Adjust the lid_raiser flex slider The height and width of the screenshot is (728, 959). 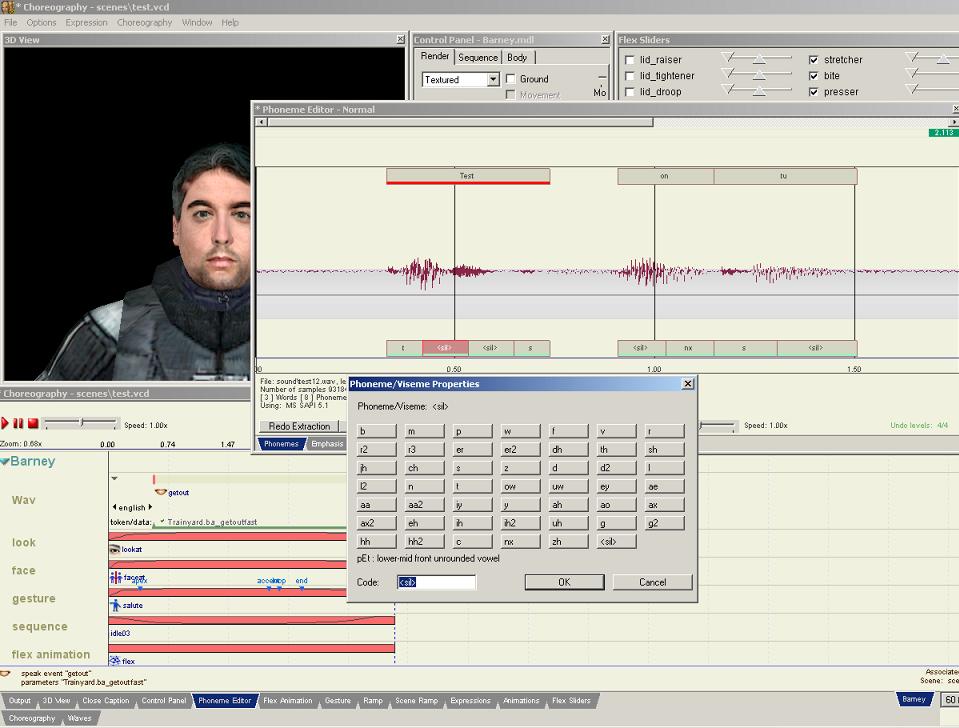(757, 59)
